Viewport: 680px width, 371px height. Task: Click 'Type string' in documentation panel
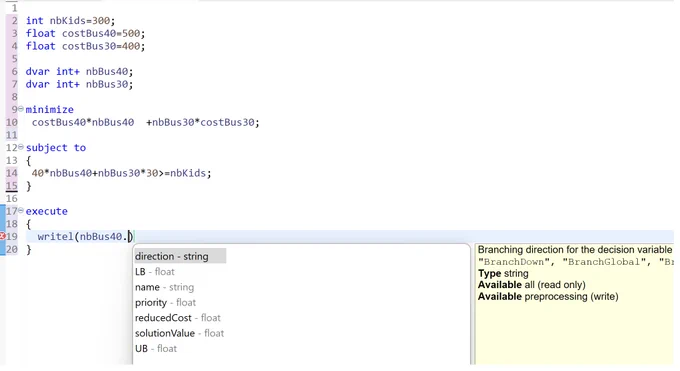point(503,273)
